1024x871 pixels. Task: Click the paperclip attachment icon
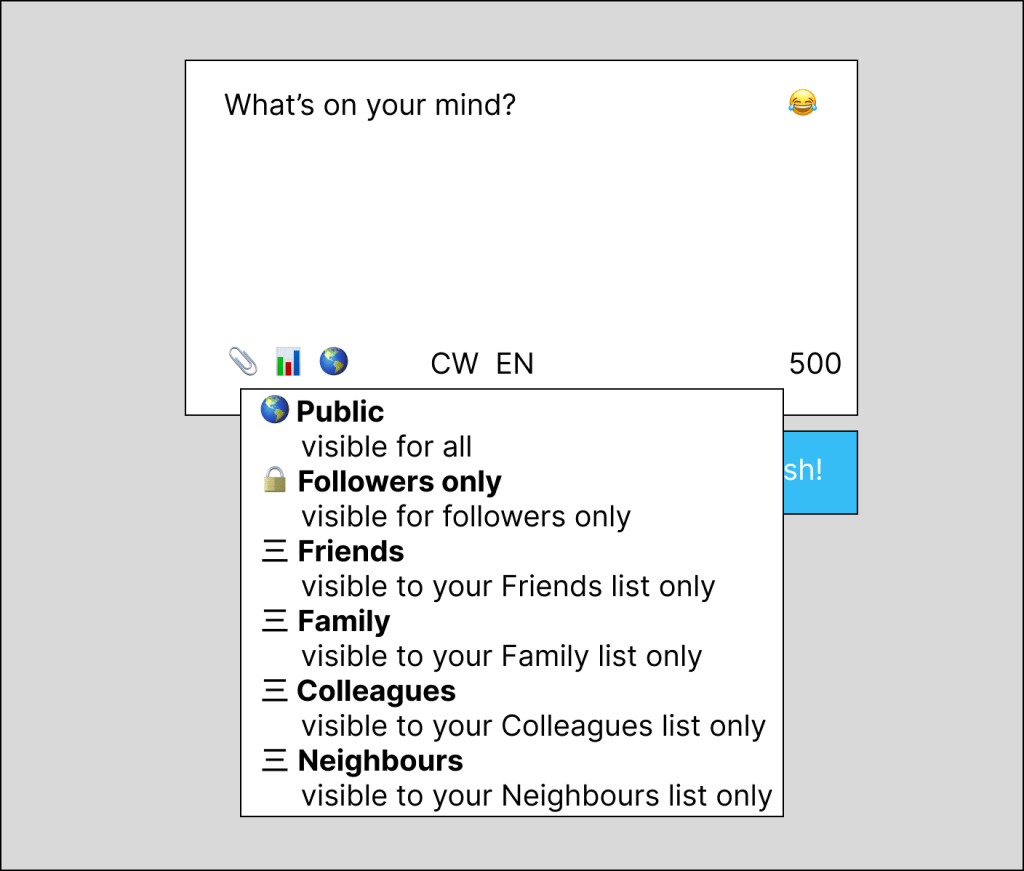pyautogui.click(x=242, y=361)
